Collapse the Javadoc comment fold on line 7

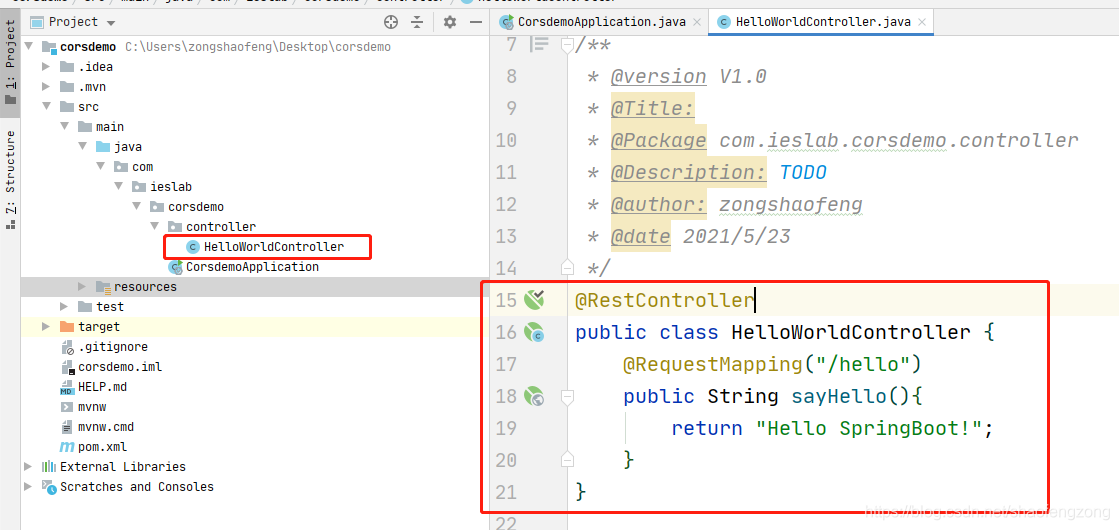point(567,46)
